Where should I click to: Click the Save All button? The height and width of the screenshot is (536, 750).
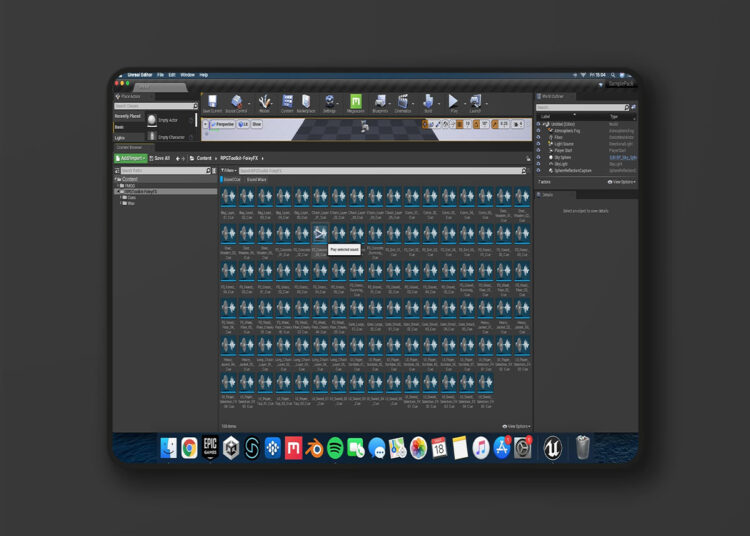tap(160, 158)
